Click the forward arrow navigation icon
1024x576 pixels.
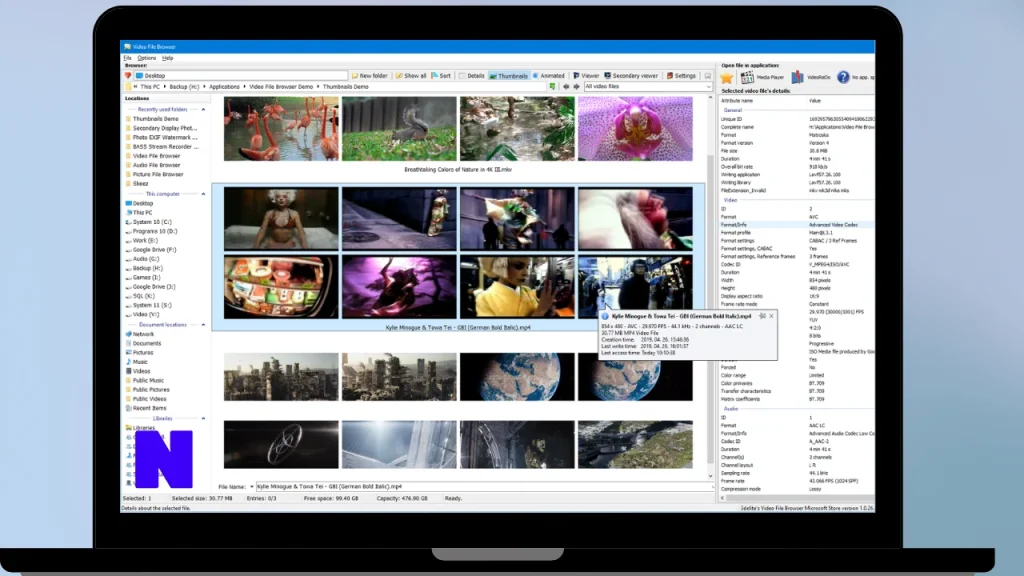576,86
